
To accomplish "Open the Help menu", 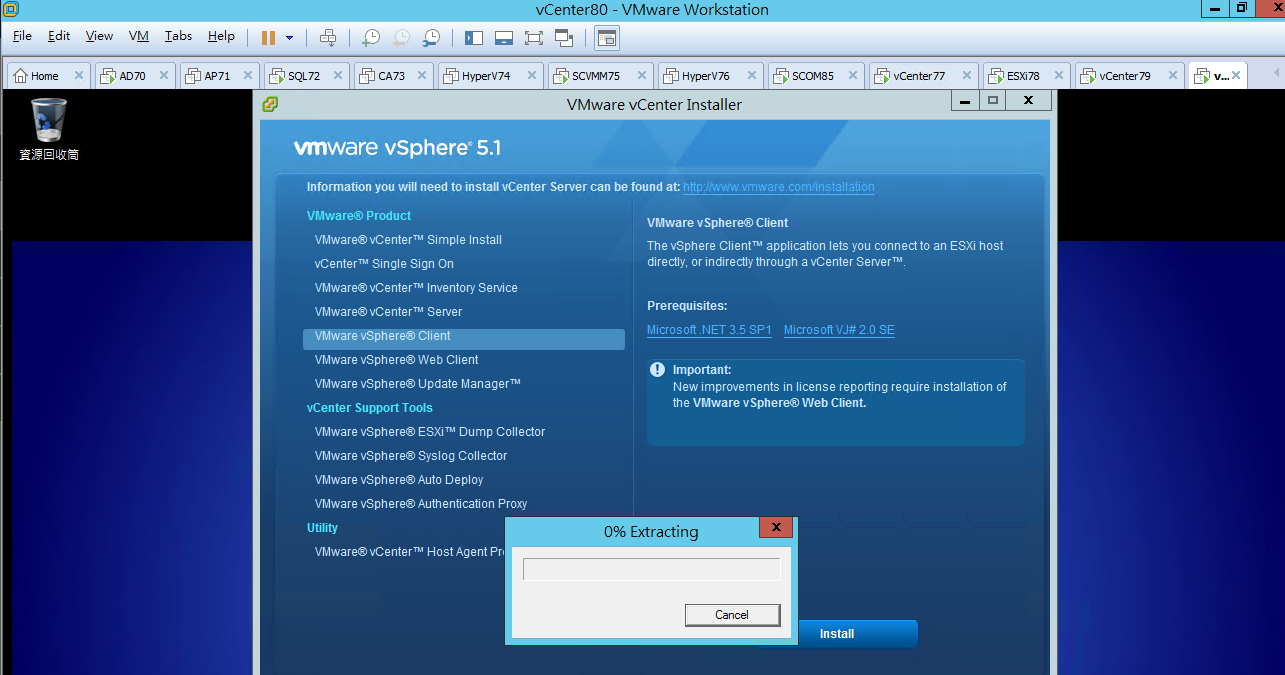I will pos(221,36).
